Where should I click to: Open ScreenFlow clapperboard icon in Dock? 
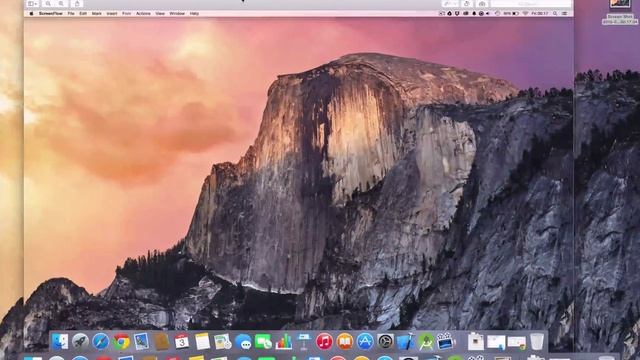click(x=446, y=341)
